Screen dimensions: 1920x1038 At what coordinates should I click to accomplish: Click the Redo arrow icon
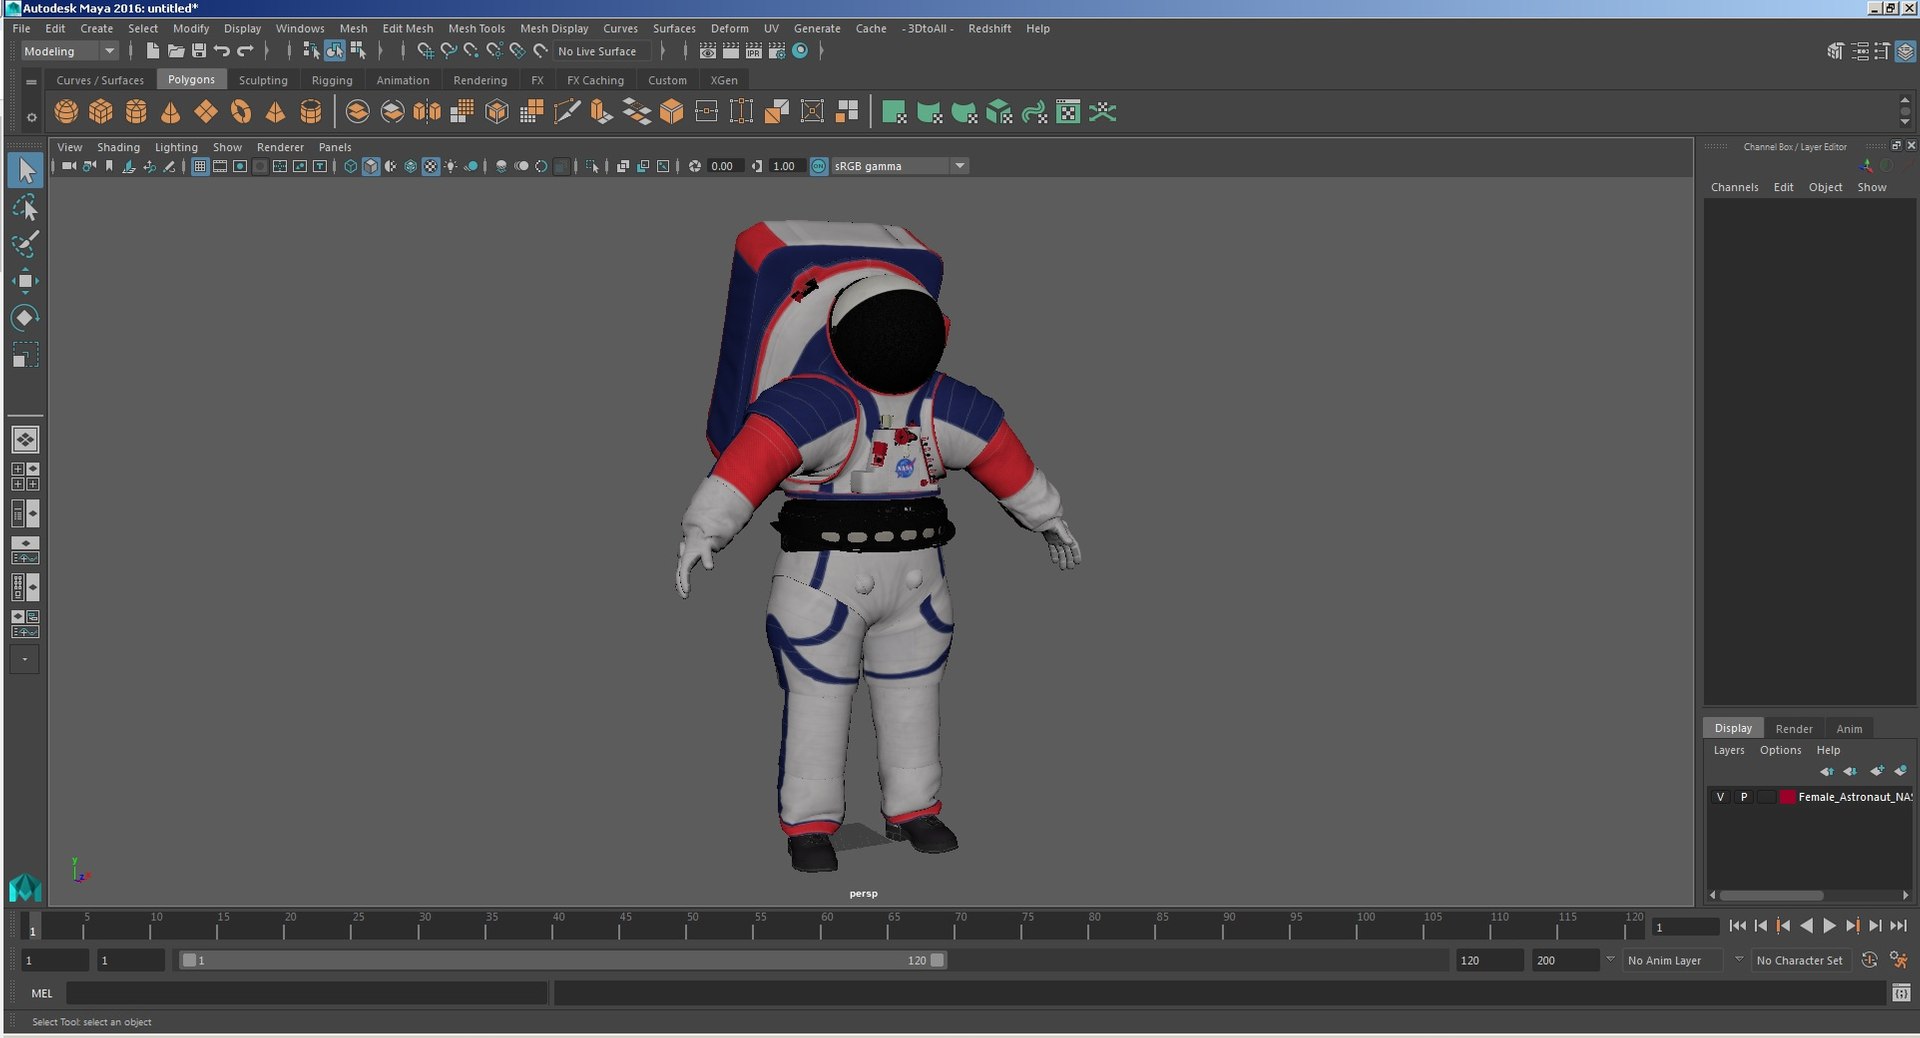tap(245, 51)
